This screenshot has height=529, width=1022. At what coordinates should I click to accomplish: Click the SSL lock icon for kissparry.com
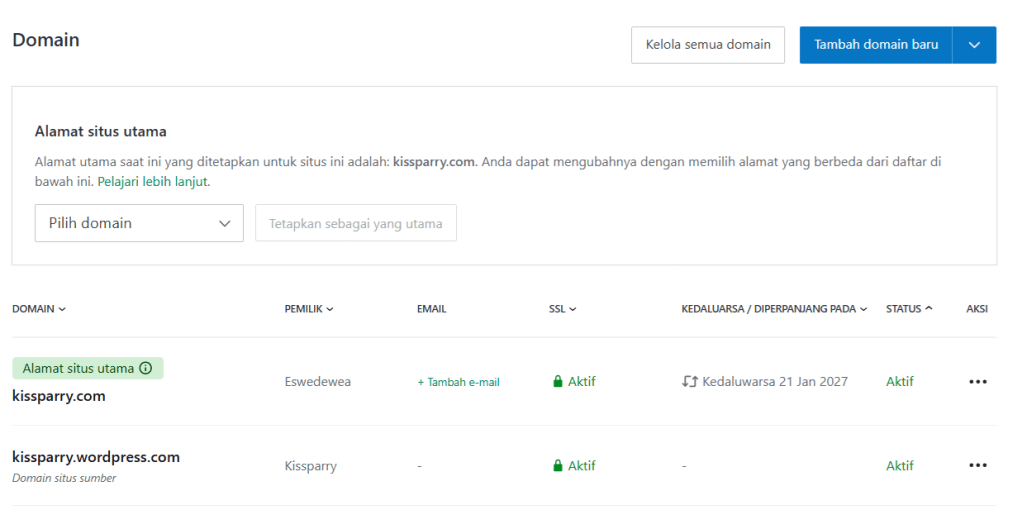point(558,382)
